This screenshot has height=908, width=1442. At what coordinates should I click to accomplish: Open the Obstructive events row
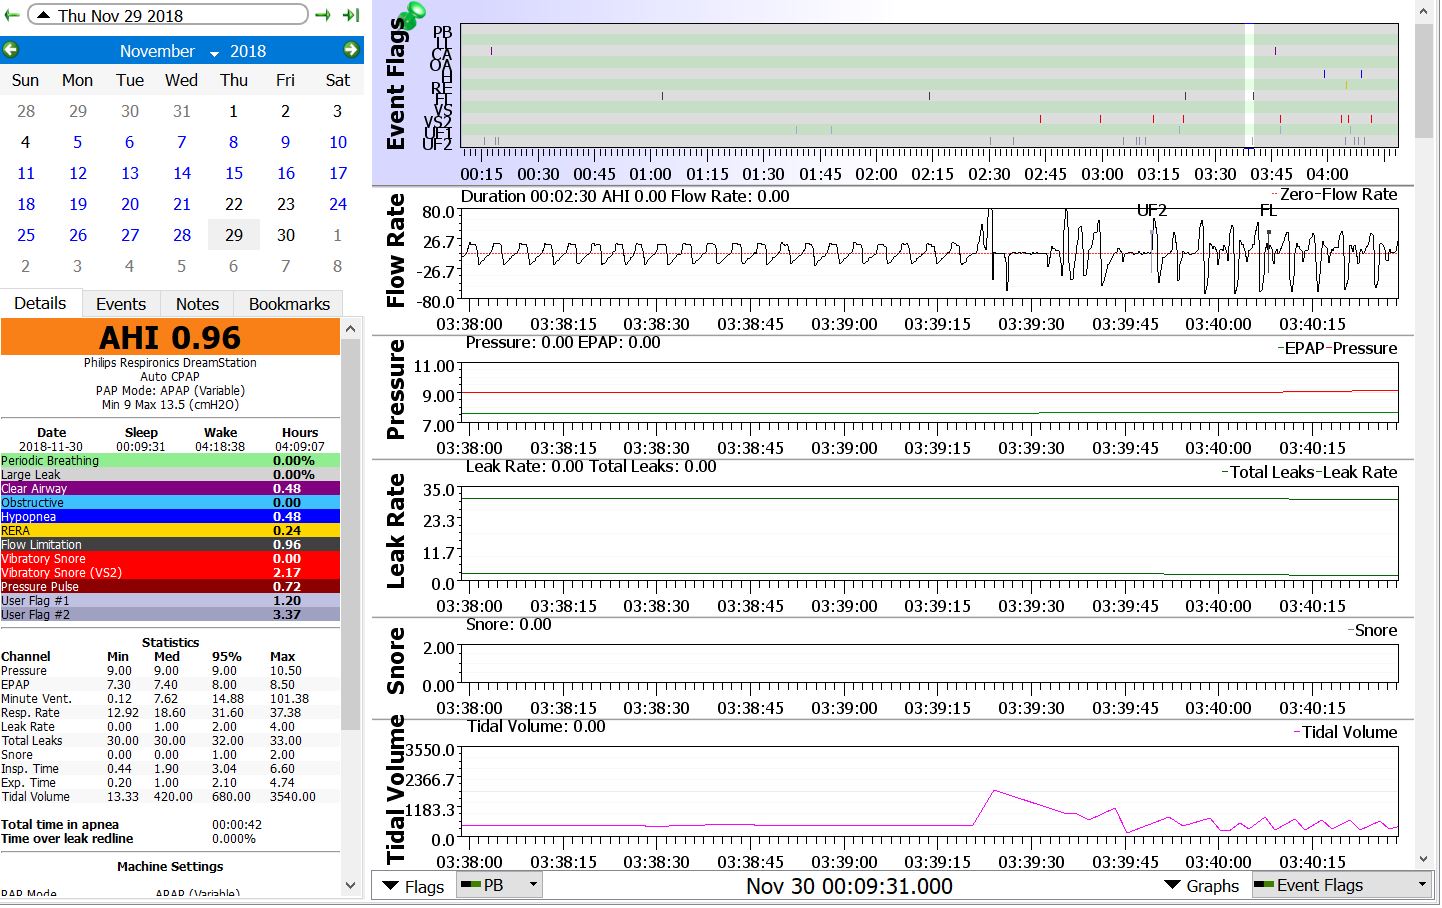click(170, 503)
